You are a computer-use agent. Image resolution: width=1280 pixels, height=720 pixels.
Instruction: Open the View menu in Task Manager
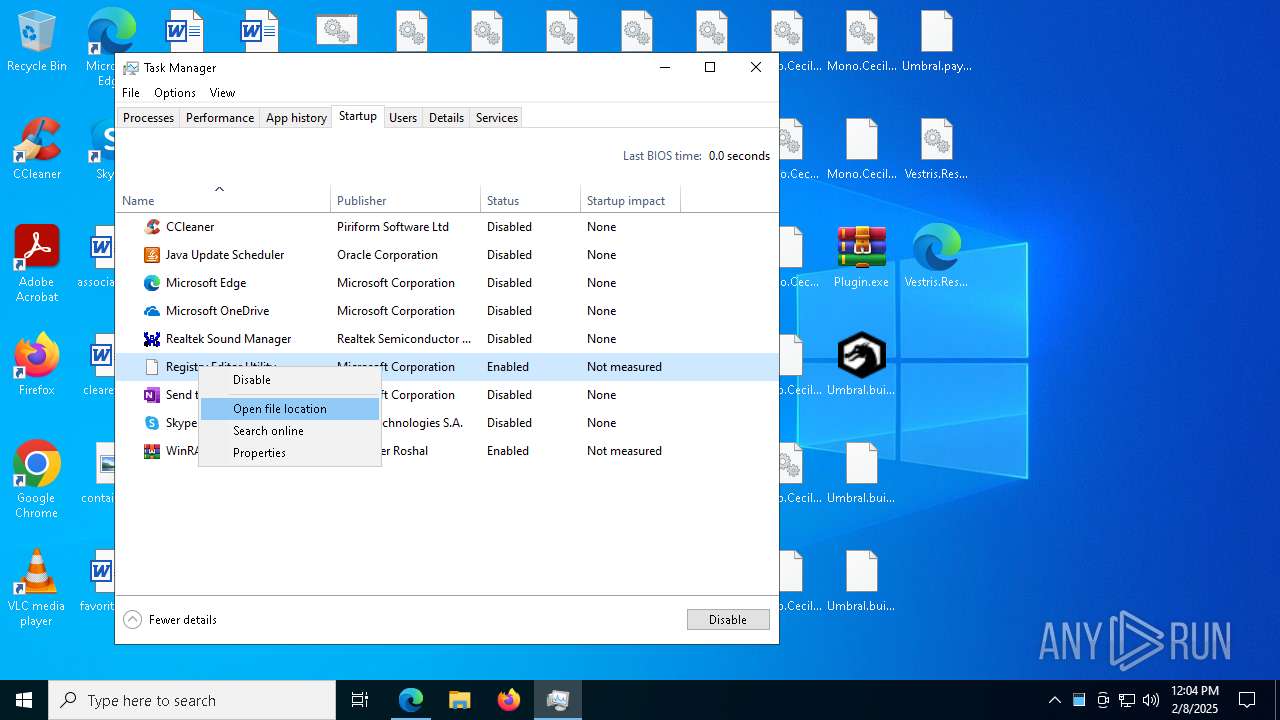point(222,93)
